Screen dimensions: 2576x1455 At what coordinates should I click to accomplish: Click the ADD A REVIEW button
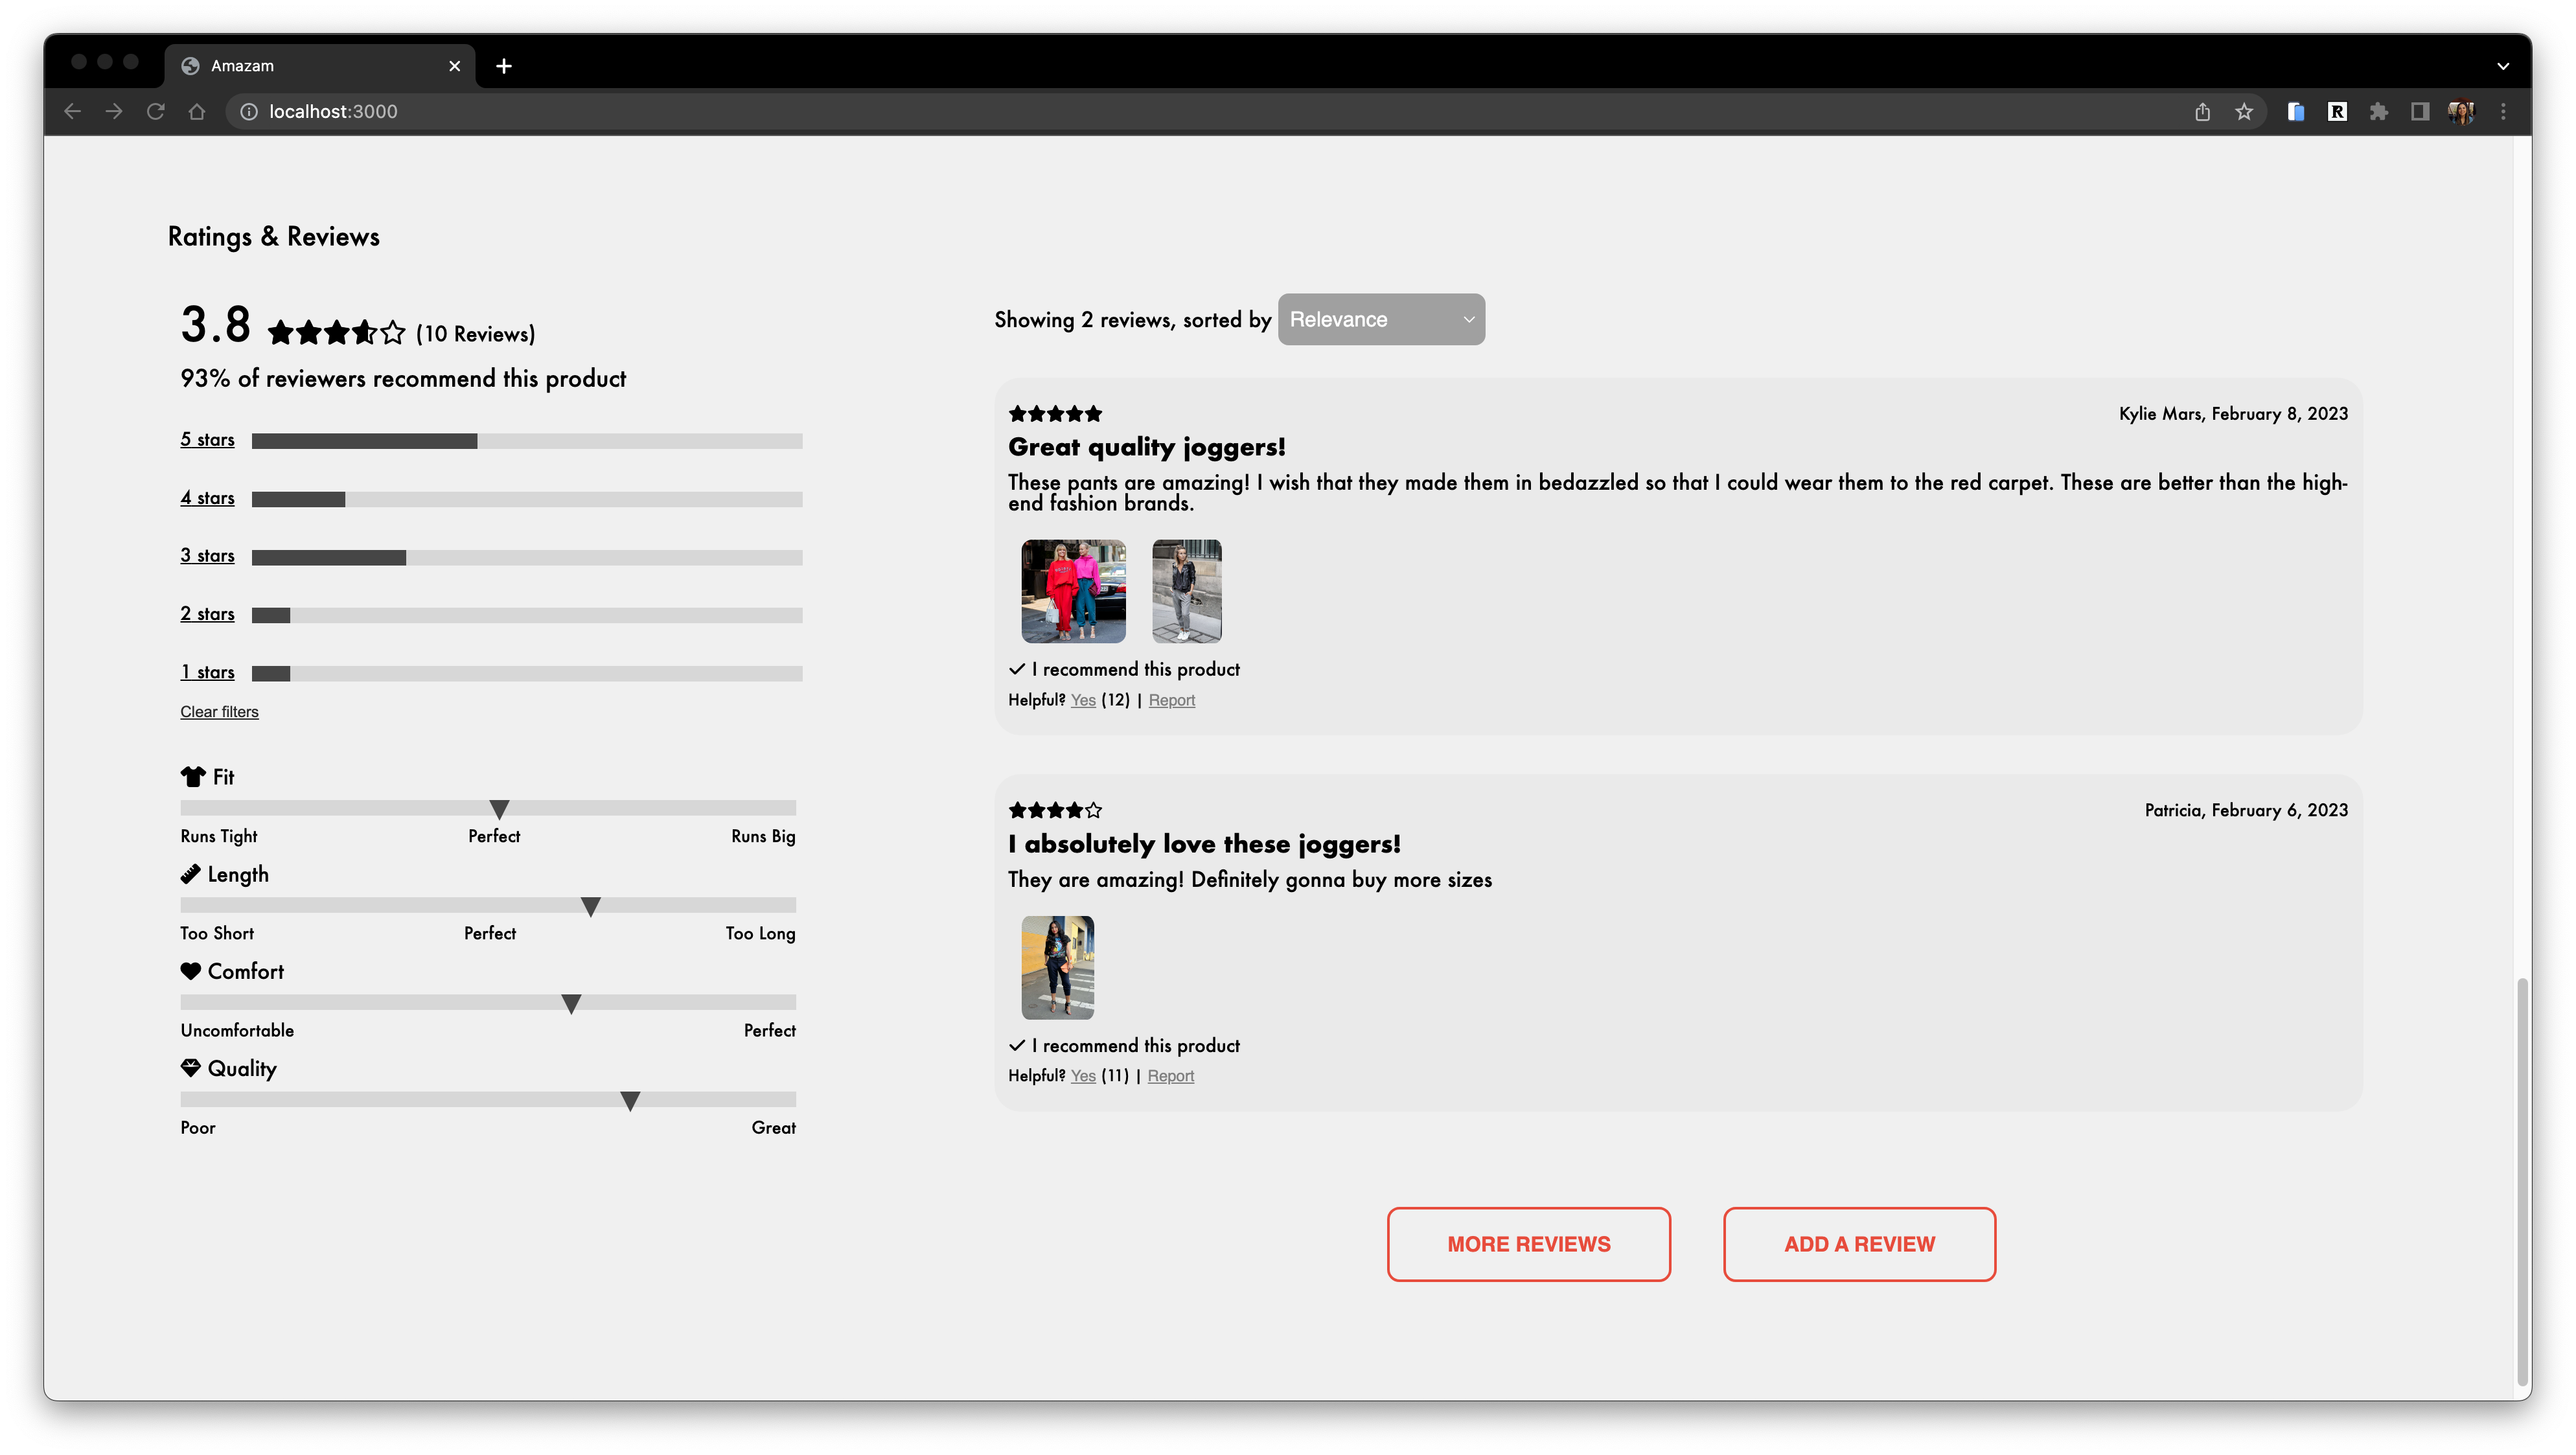click(x=1859, y=1244)
